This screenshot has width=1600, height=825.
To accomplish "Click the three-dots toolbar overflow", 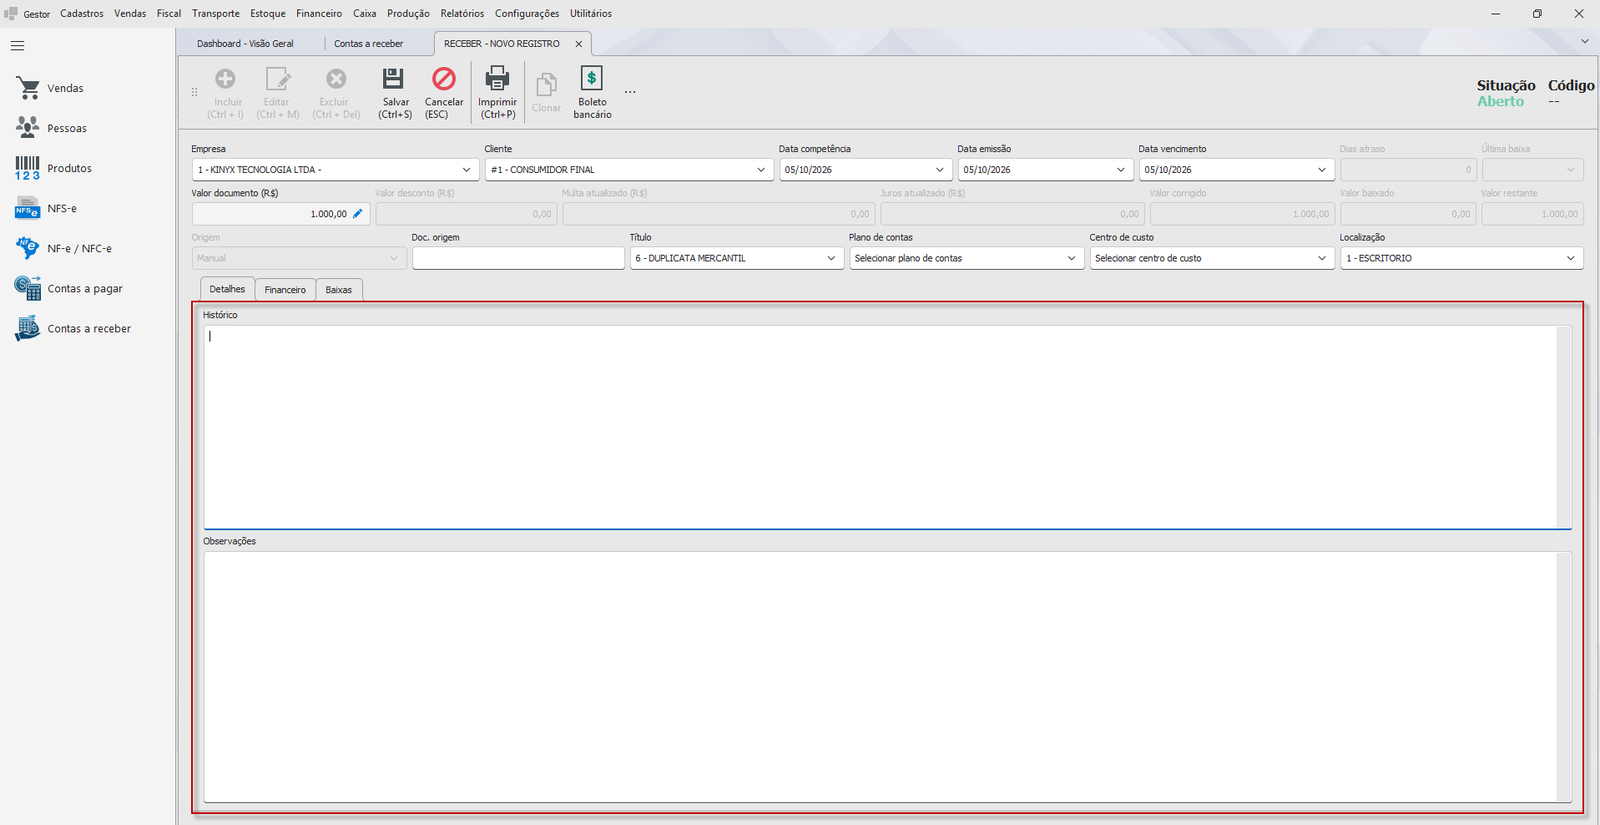I will click(x=630, y=92).
